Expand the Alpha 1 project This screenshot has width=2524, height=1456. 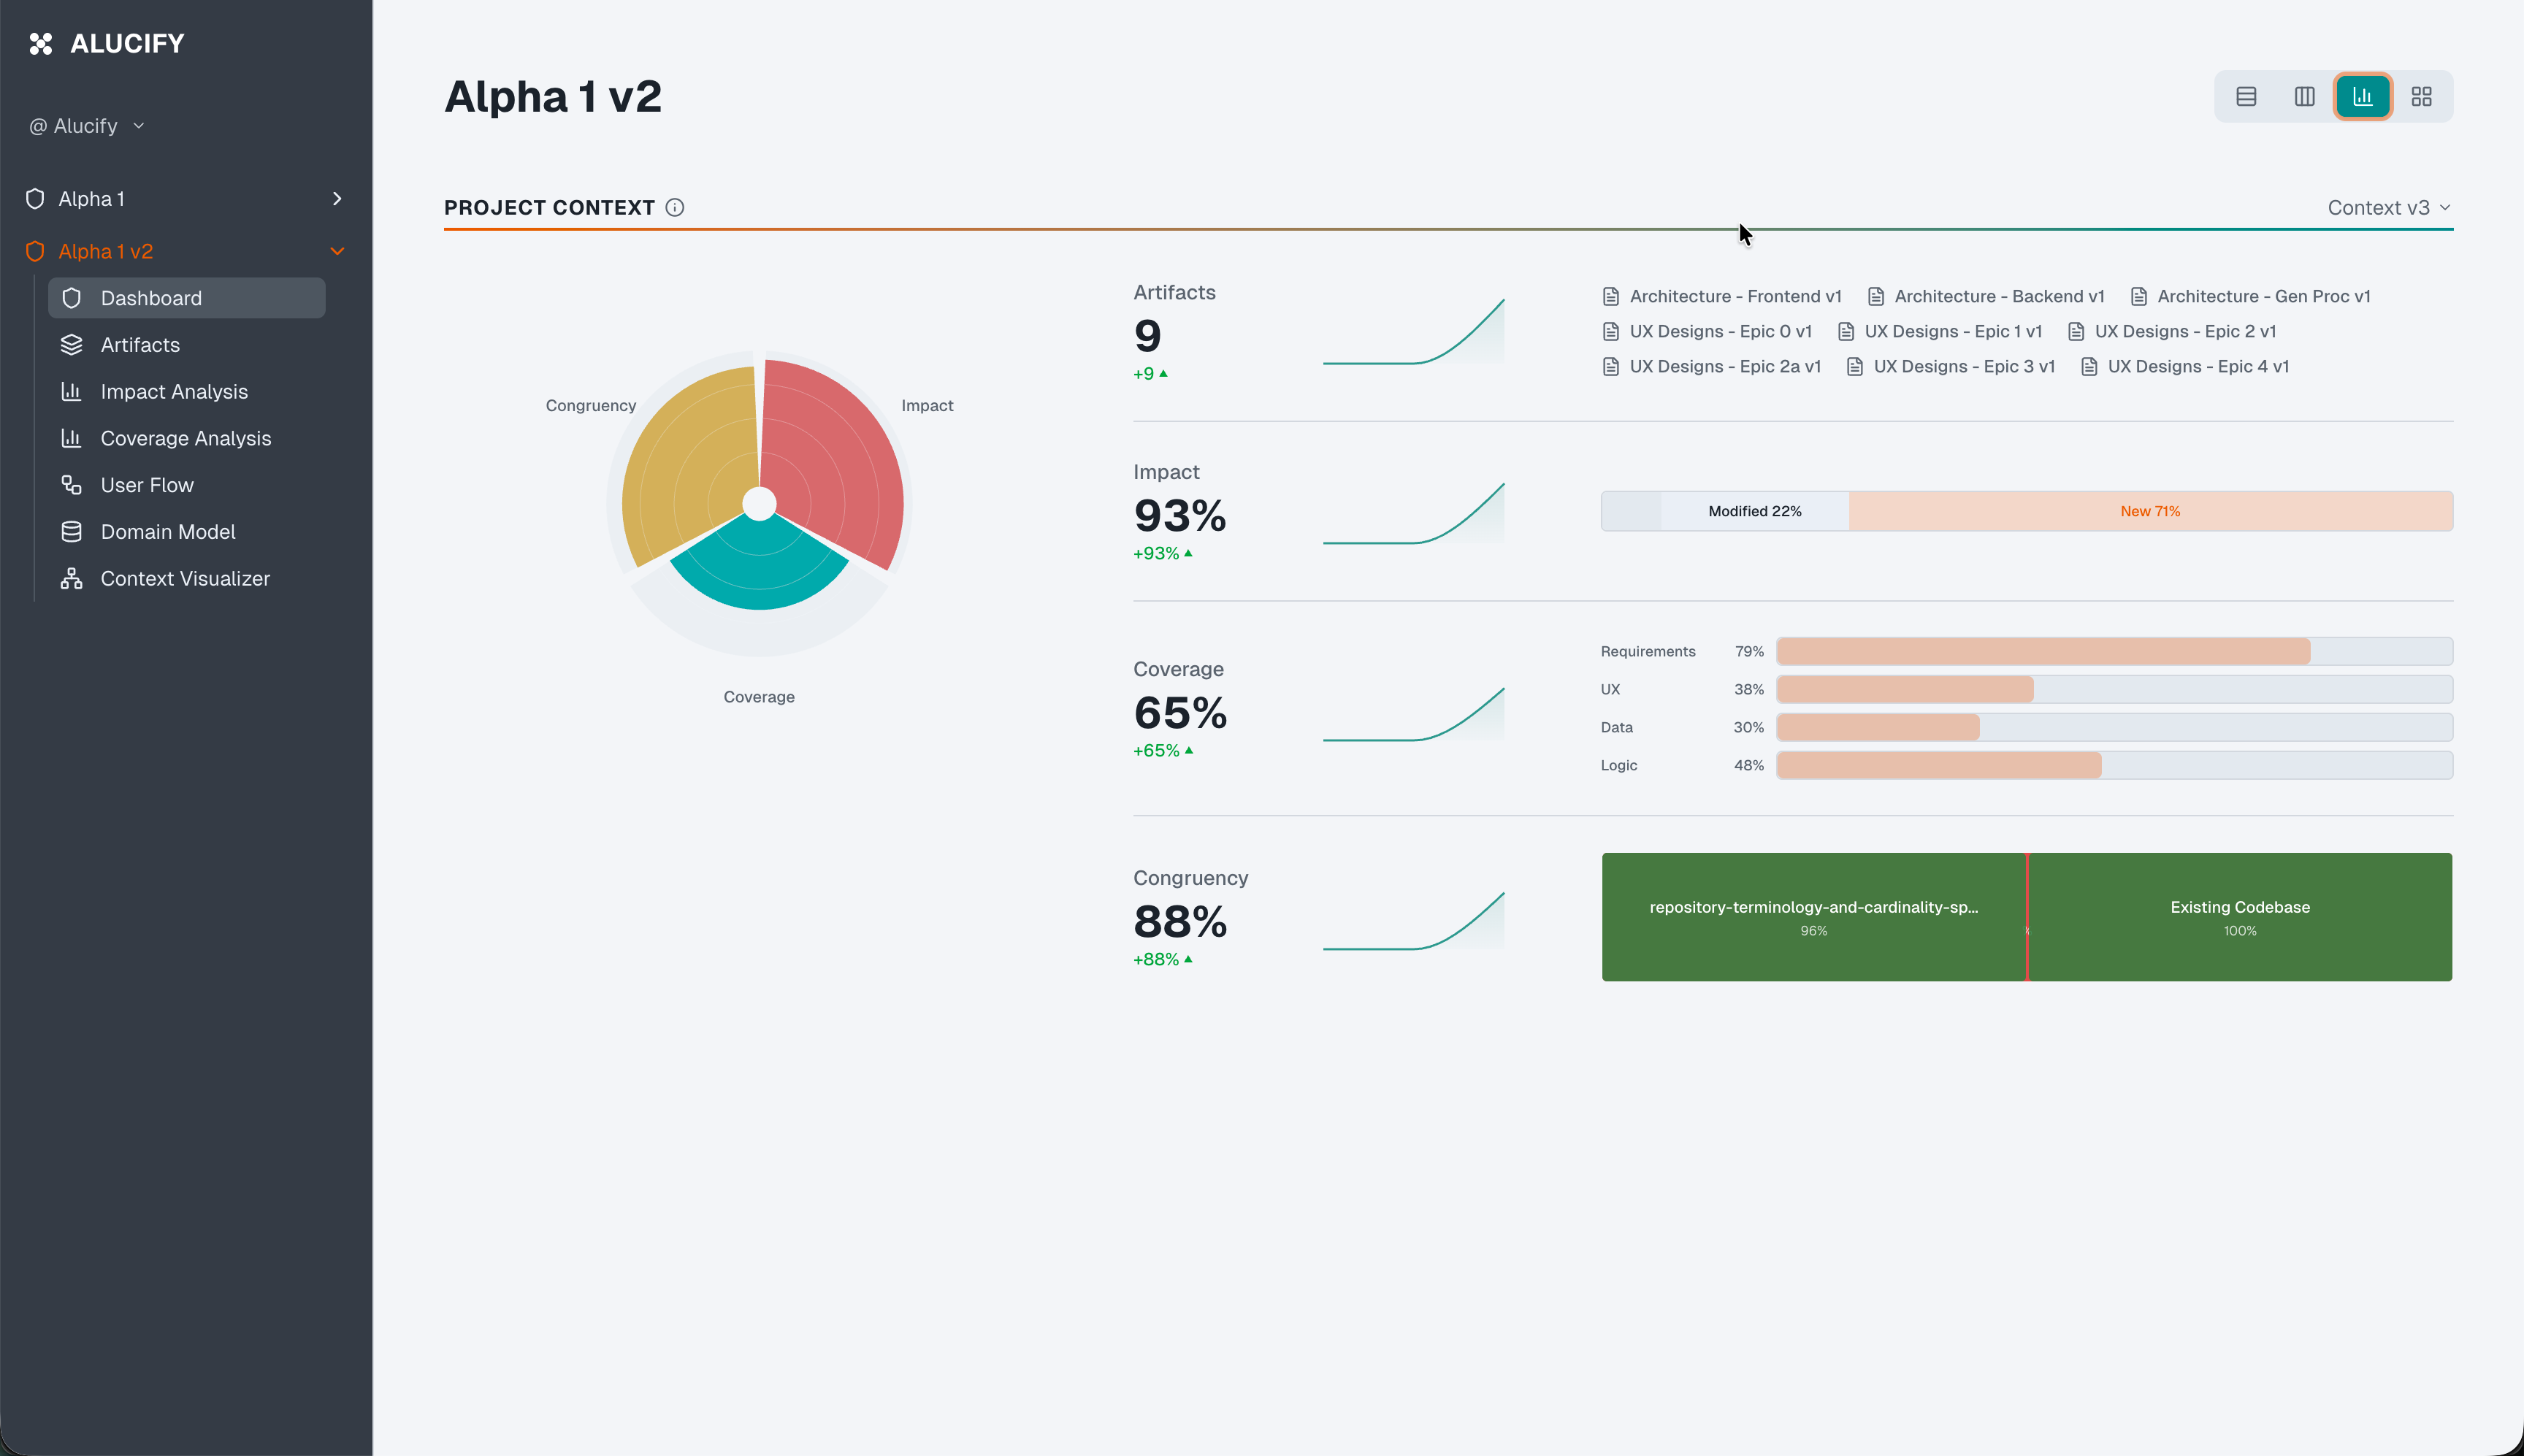point(337,198)
